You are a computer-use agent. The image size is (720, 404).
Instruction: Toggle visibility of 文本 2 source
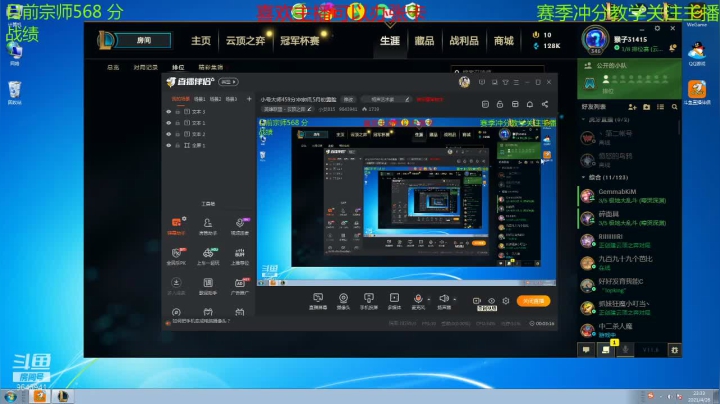tap(169, 134)
